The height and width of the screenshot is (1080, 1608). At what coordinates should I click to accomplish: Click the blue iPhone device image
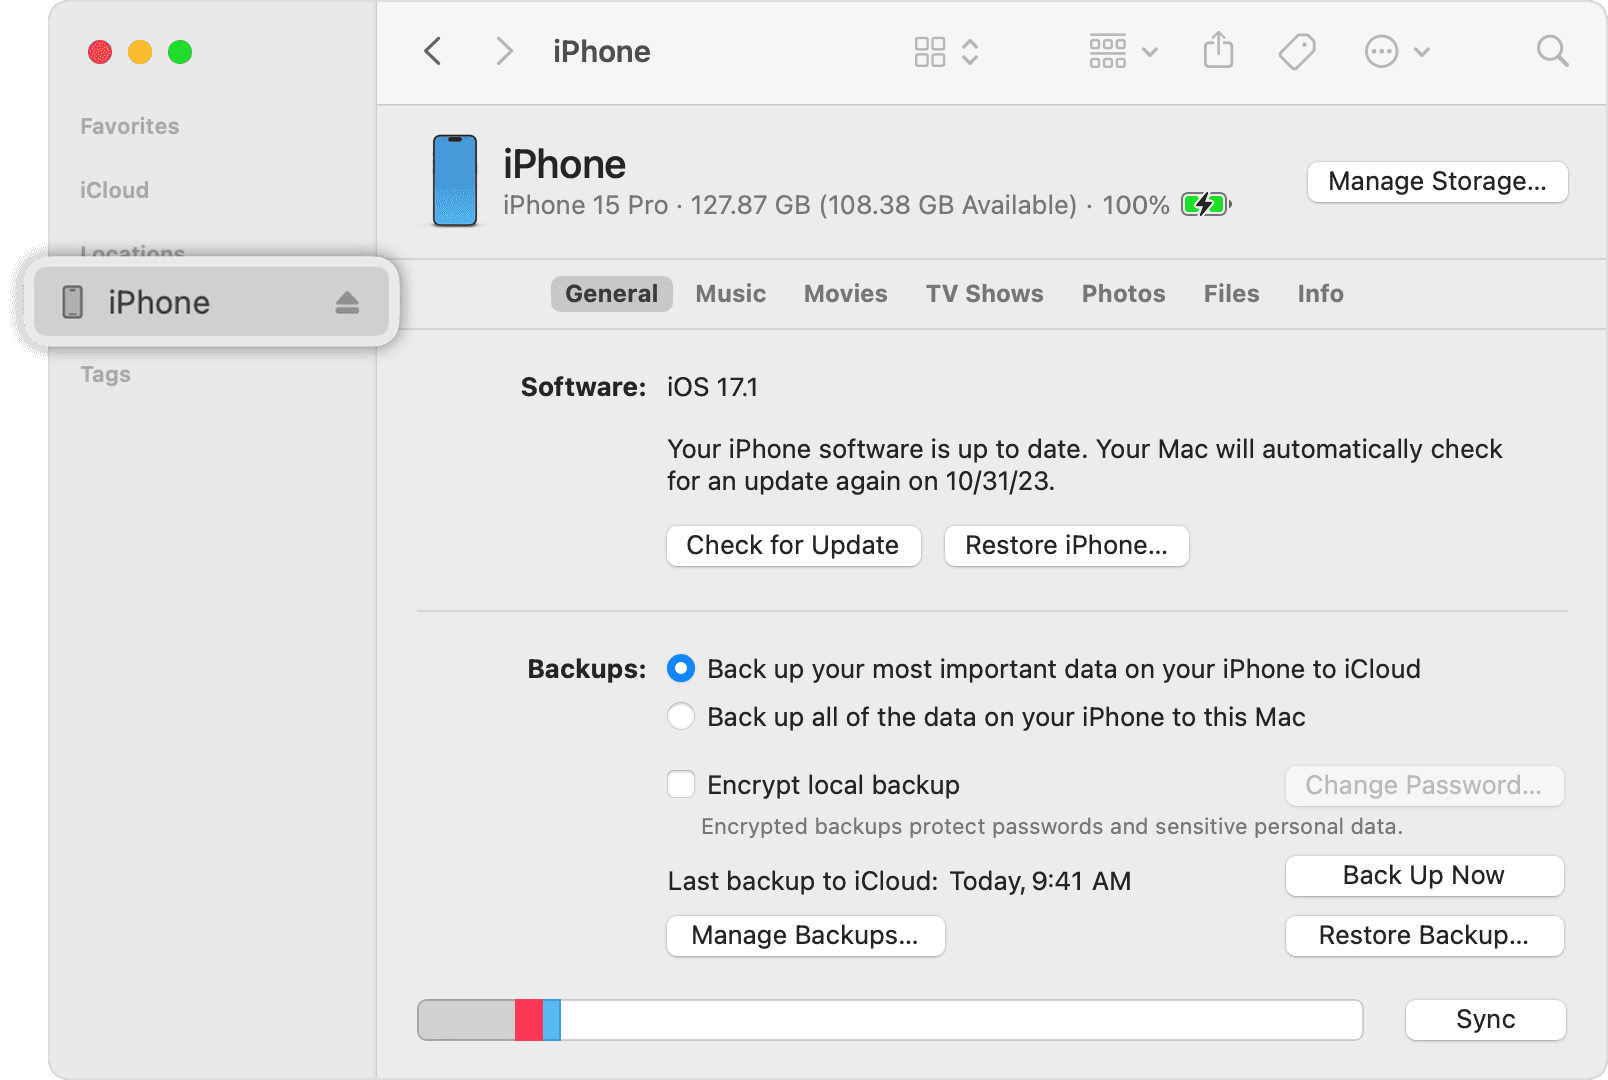click(x=455, y=181)
